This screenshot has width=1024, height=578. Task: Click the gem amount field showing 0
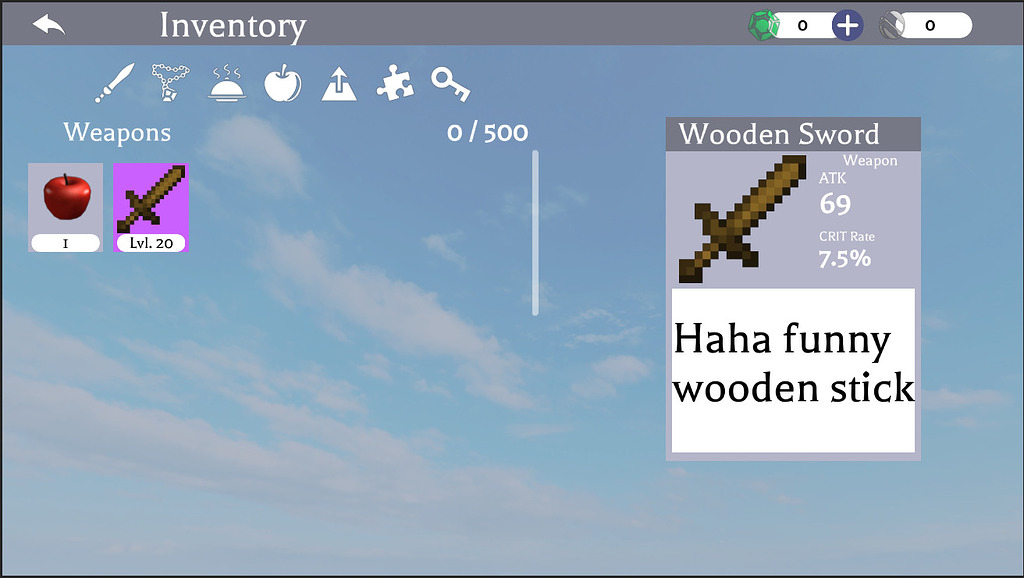pos(805,23)
